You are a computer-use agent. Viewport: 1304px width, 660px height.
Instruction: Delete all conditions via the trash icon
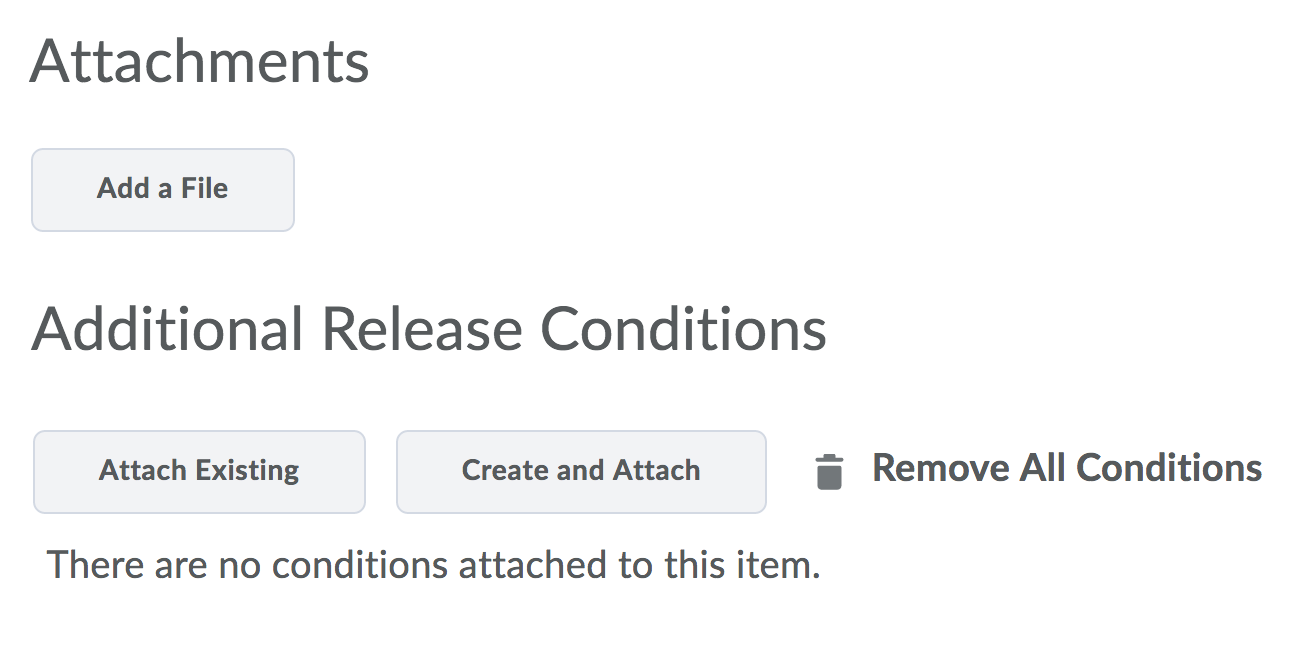[x=829, y=471]
